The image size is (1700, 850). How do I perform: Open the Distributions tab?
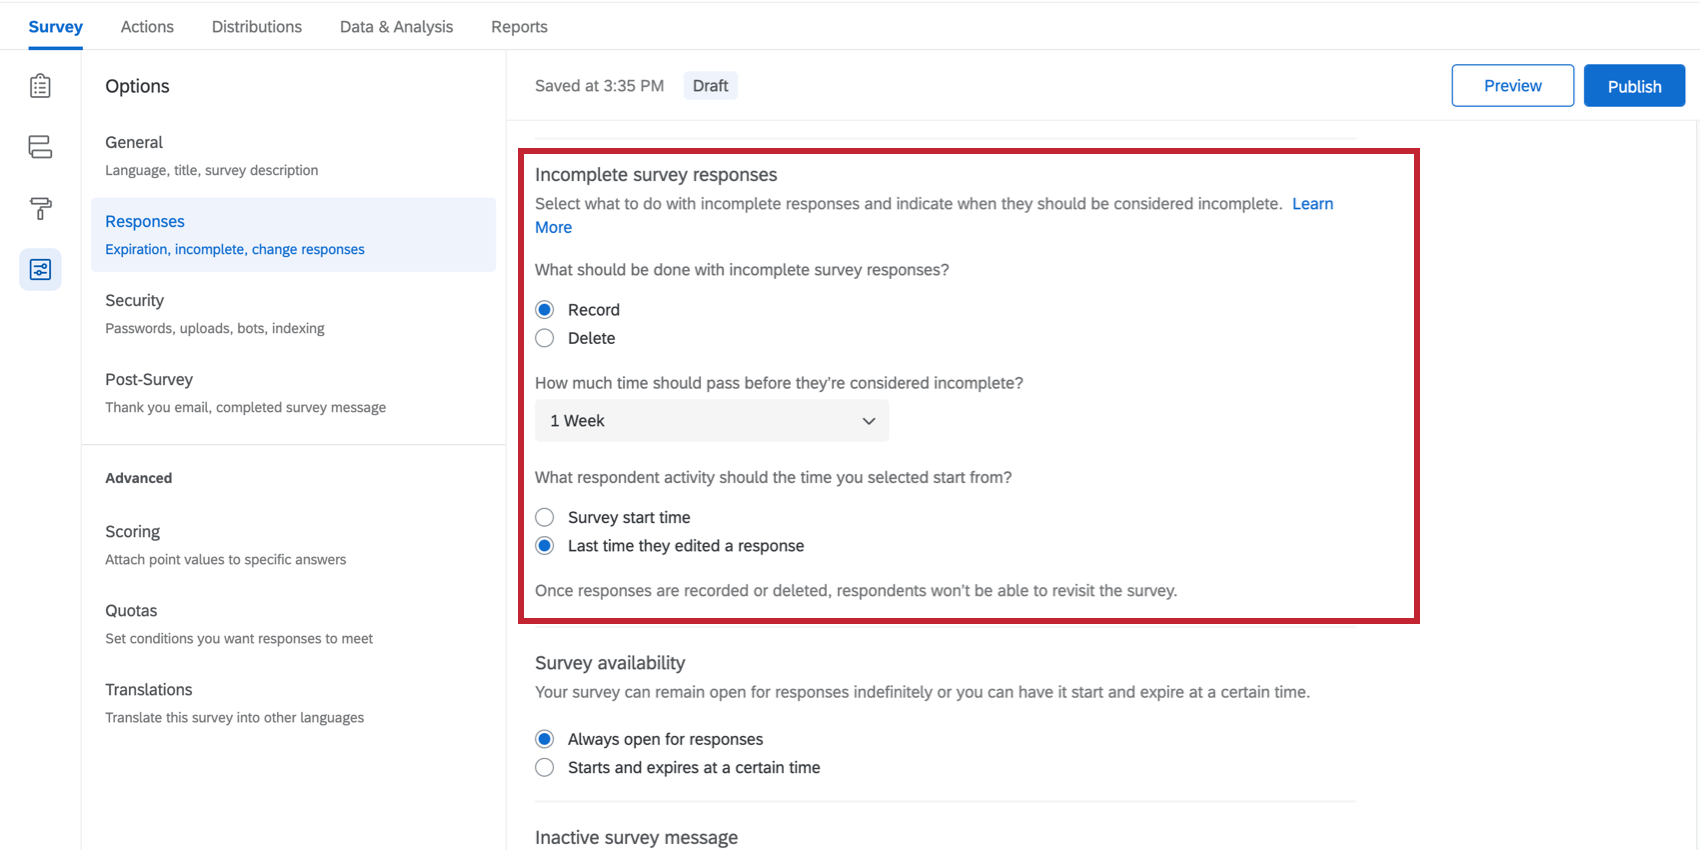tap(256, 27)
